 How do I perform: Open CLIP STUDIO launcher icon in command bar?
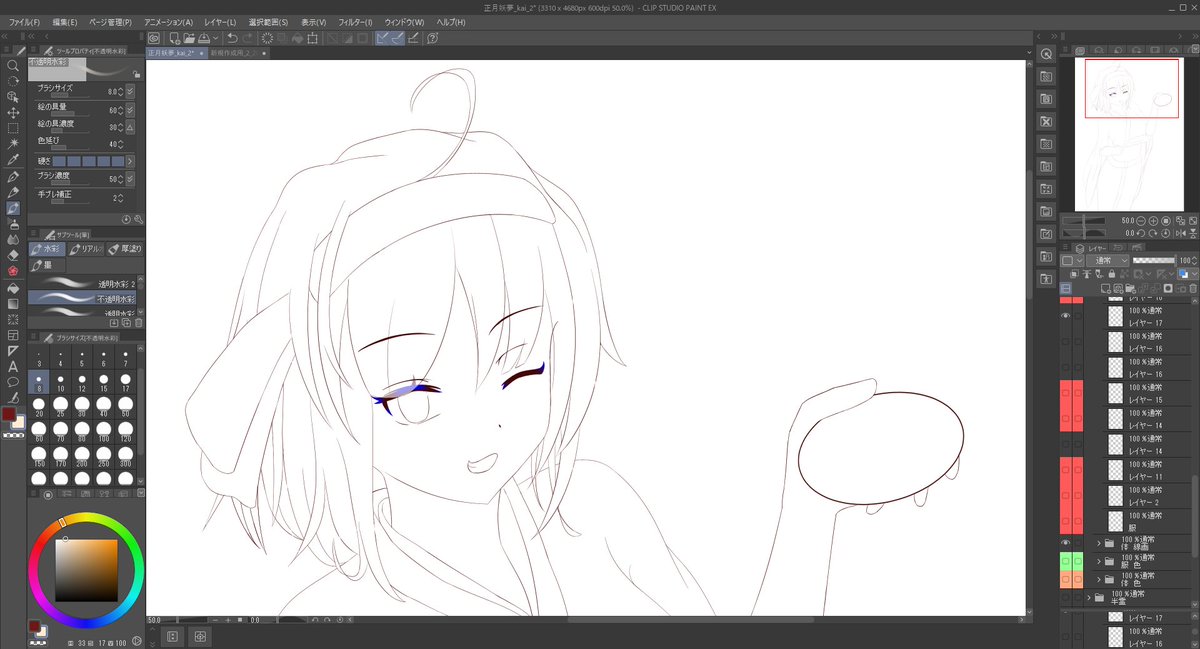(x=154, y=38)
